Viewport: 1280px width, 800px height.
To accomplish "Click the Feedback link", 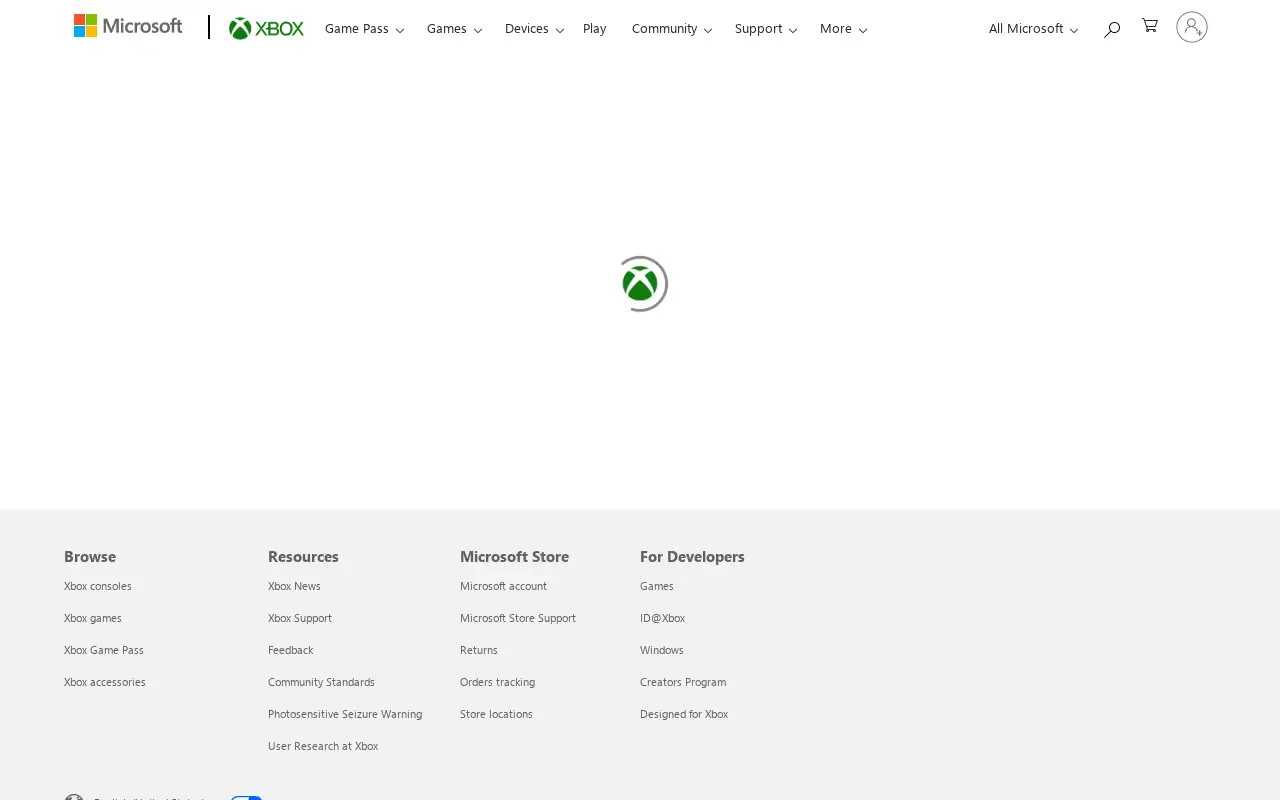I will (291, 650).
